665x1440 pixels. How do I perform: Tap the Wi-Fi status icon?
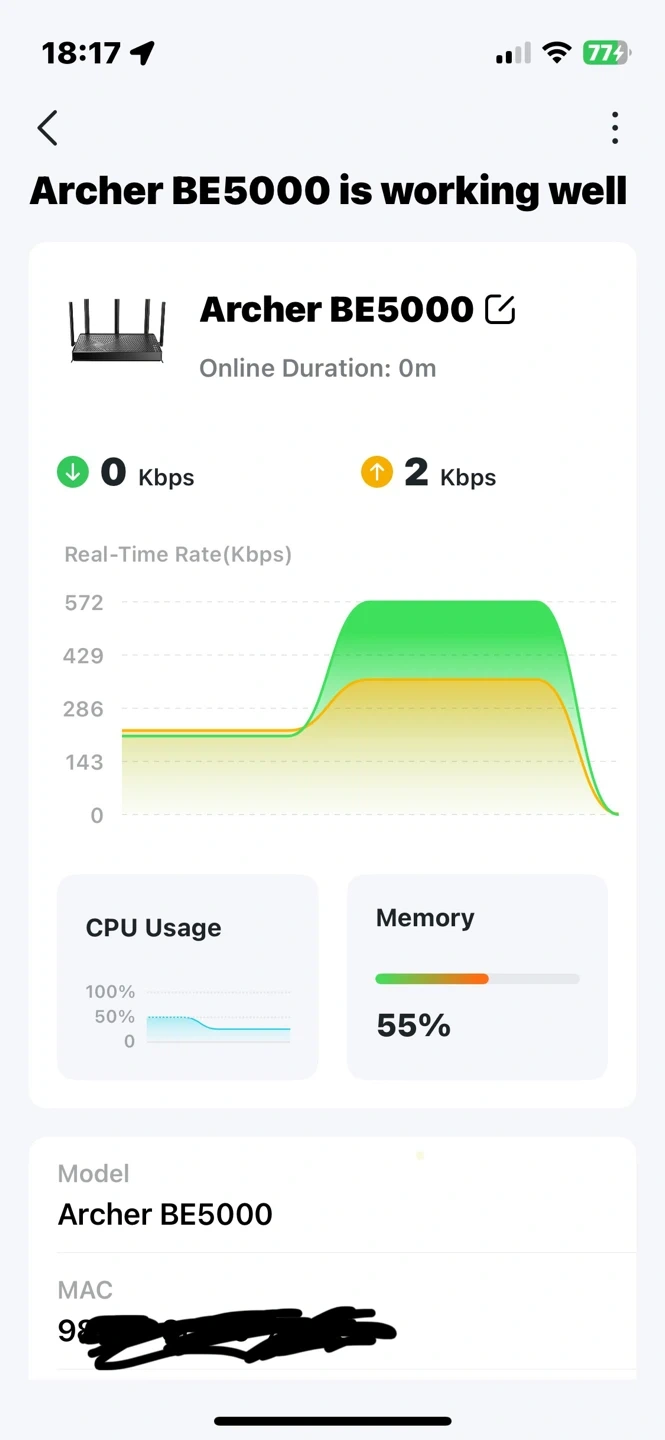[x=556, y=53]
